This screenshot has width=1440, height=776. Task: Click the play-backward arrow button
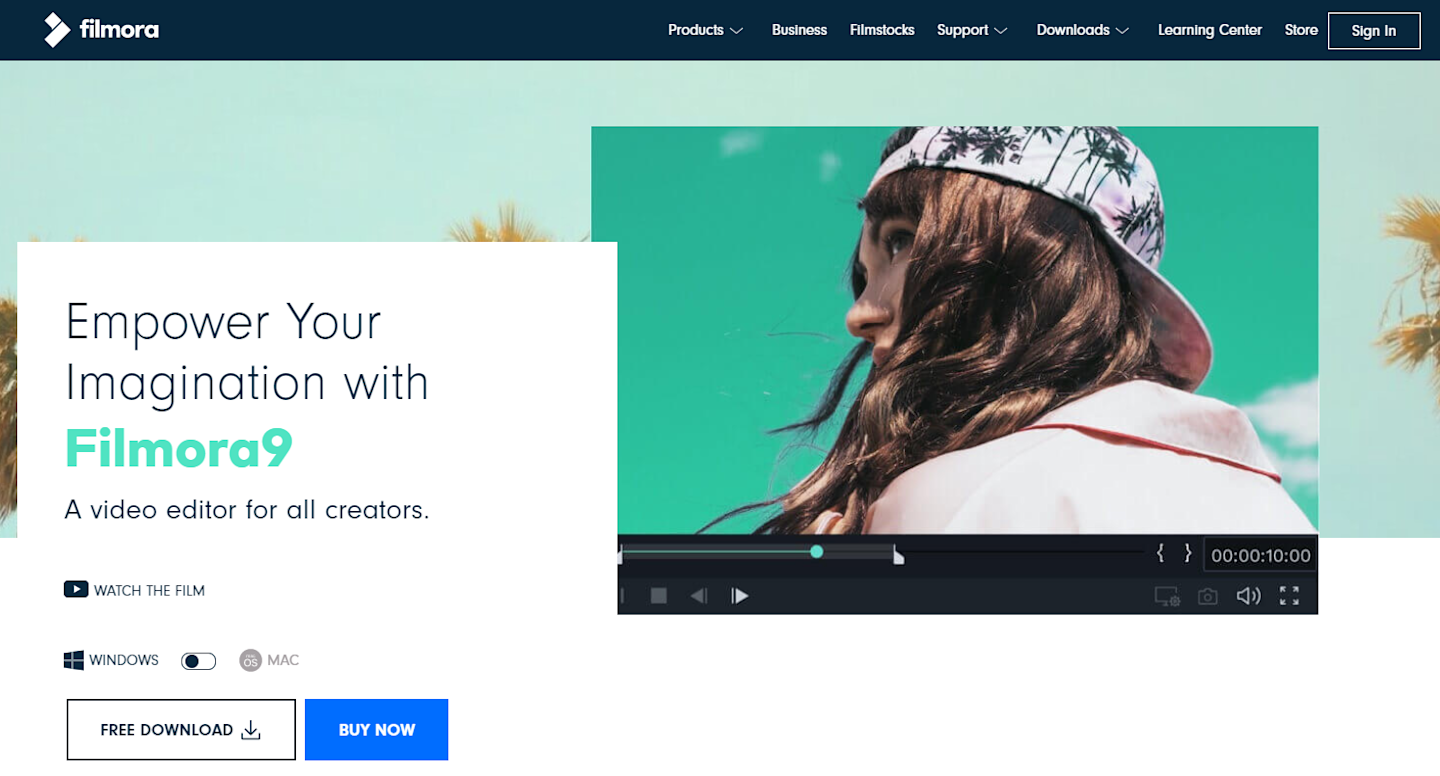699,596
